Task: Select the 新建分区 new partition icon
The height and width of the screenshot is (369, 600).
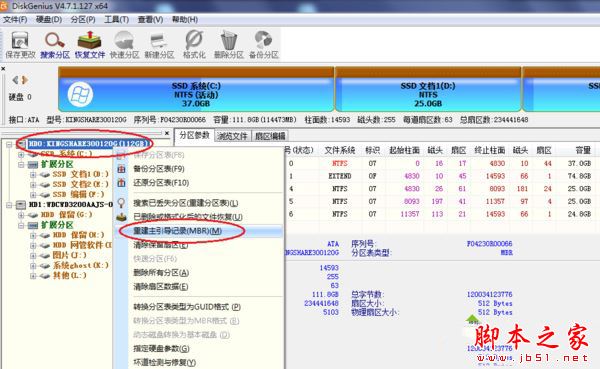Action: 159,44
